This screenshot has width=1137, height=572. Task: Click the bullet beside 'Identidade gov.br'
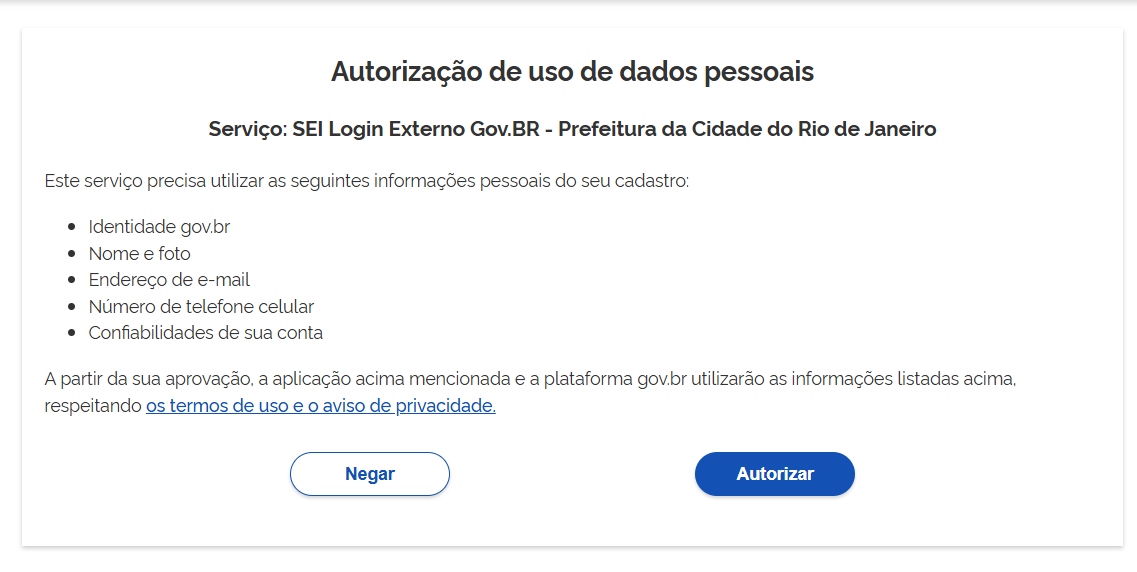pos(72,228)
